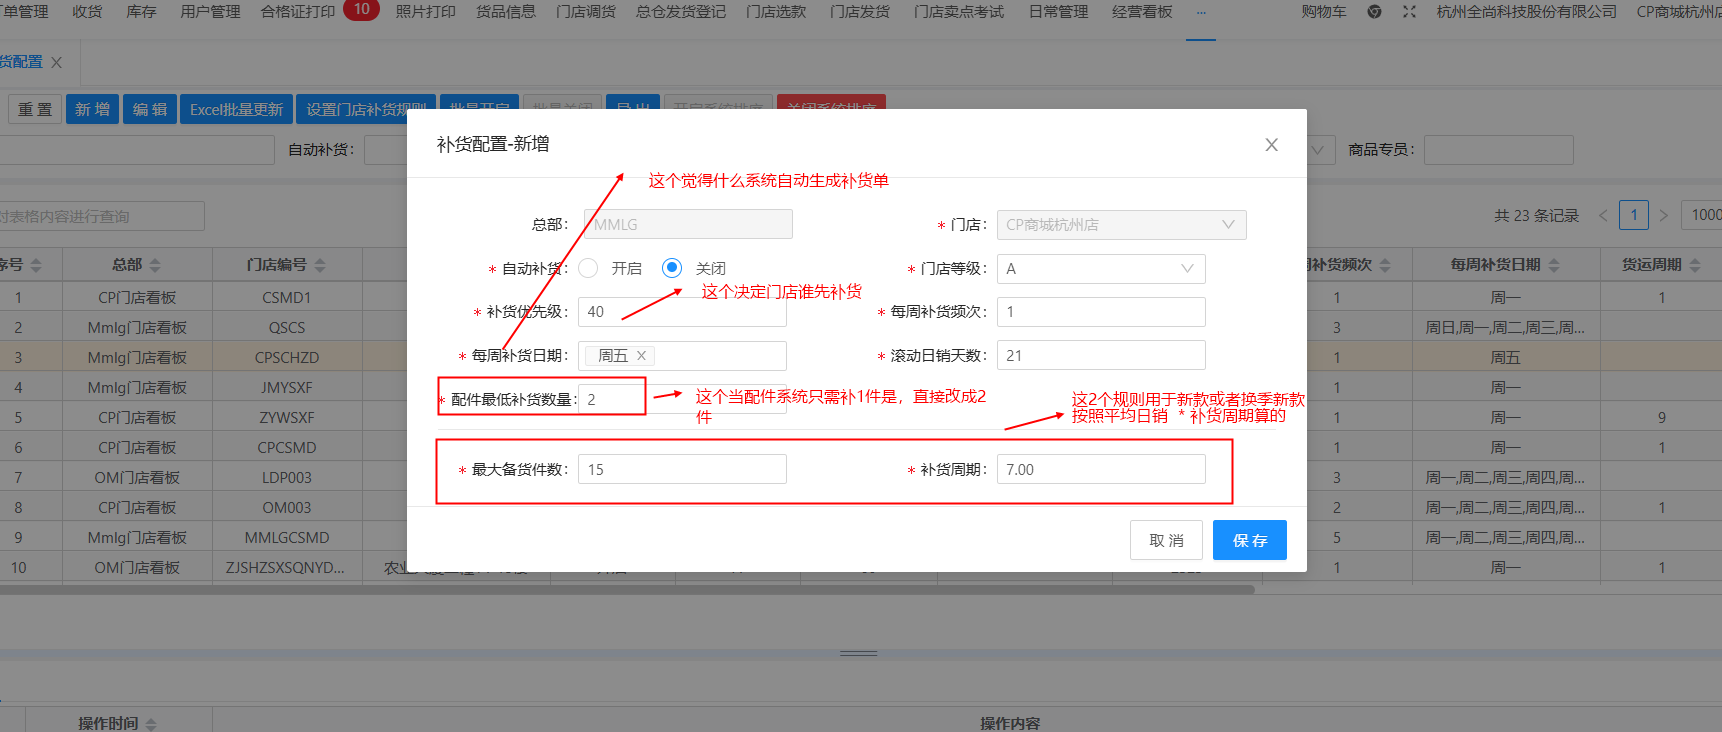This screenshot has height=732, width=1722.
Task: Click the 保存 button
Action: 1249,540
